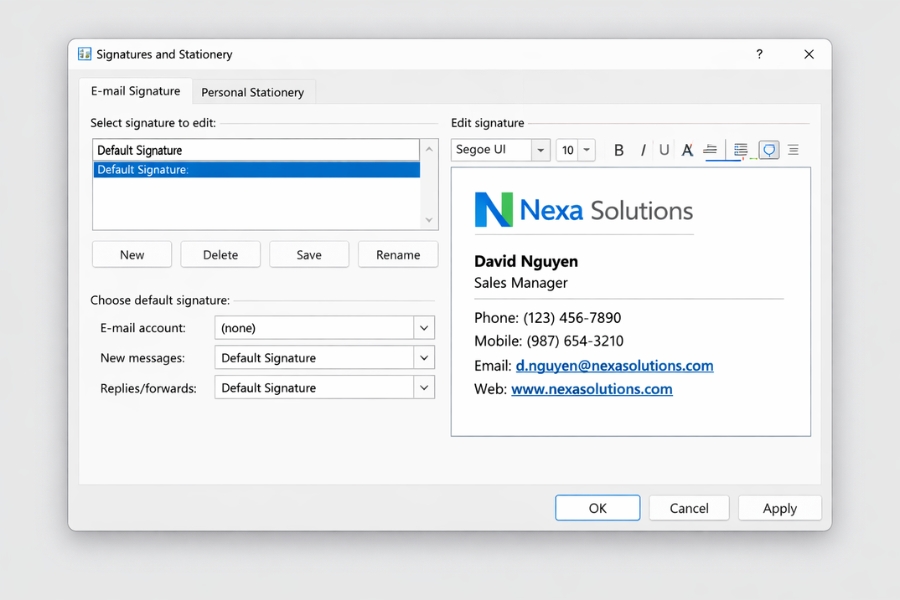Select the business card insert icon
The height and width of the screenshot is (600, 900).
[x=769, y=150]
